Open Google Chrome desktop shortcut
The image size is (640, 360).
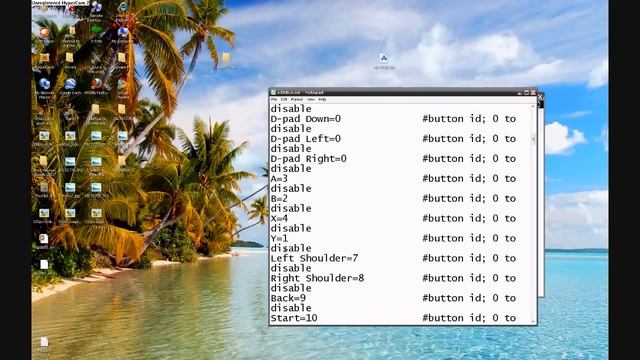coord(122,87)
